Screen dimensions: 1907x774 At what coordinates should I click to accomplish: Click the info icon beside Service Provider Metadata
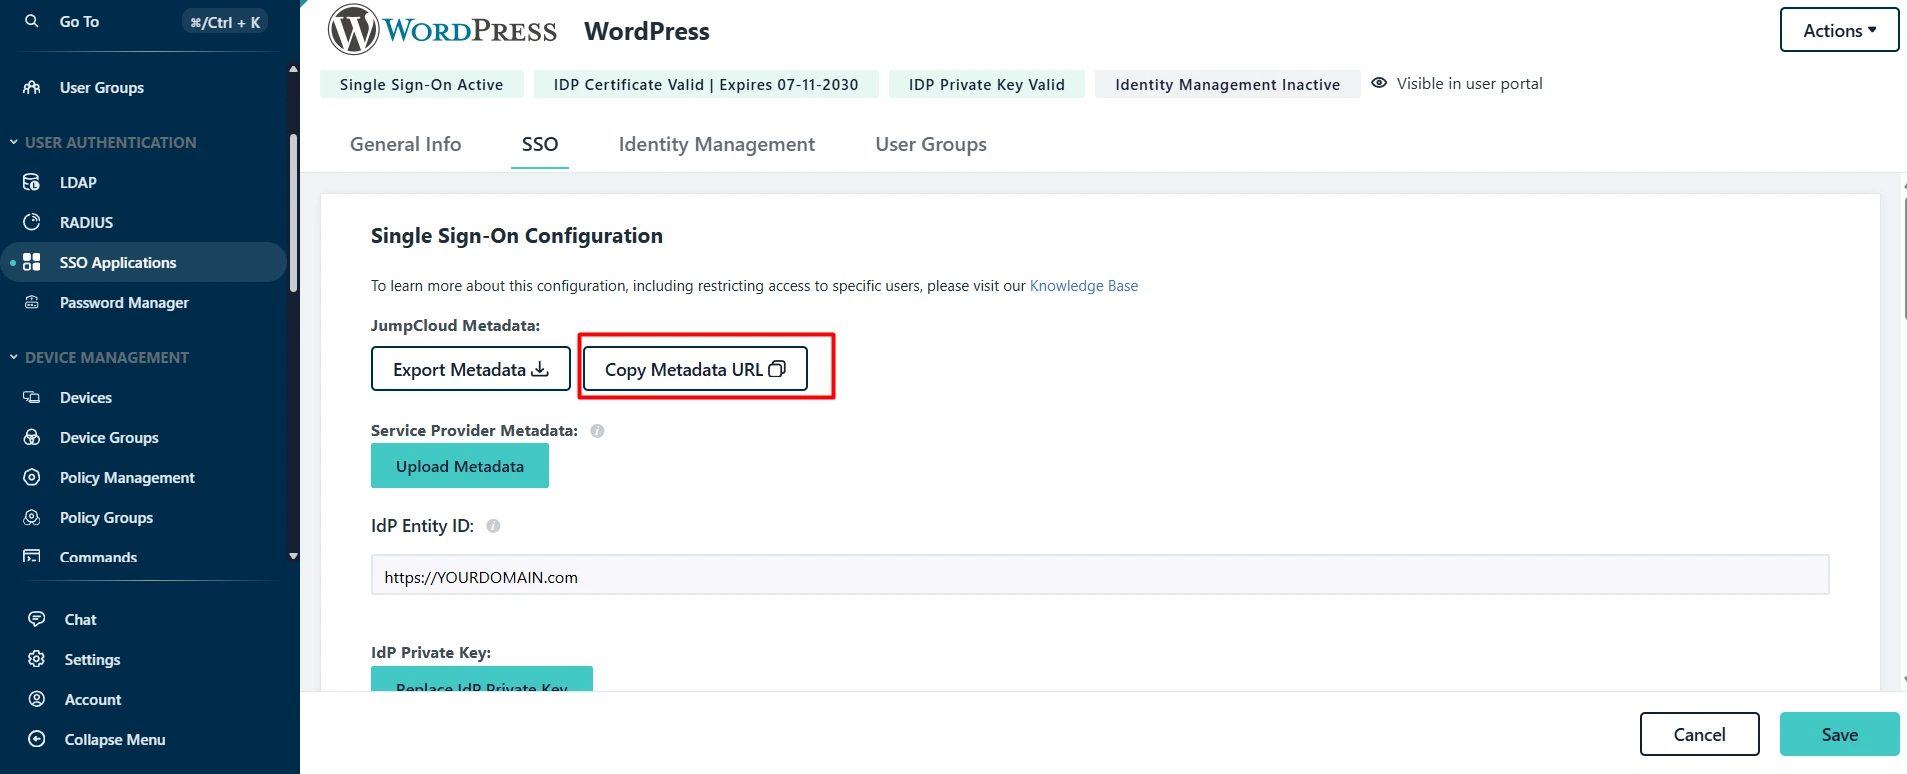(597, 431)
